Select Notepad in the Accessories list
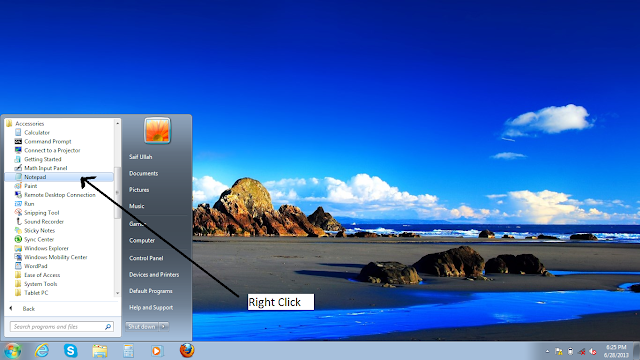 [x=59, y=177]
